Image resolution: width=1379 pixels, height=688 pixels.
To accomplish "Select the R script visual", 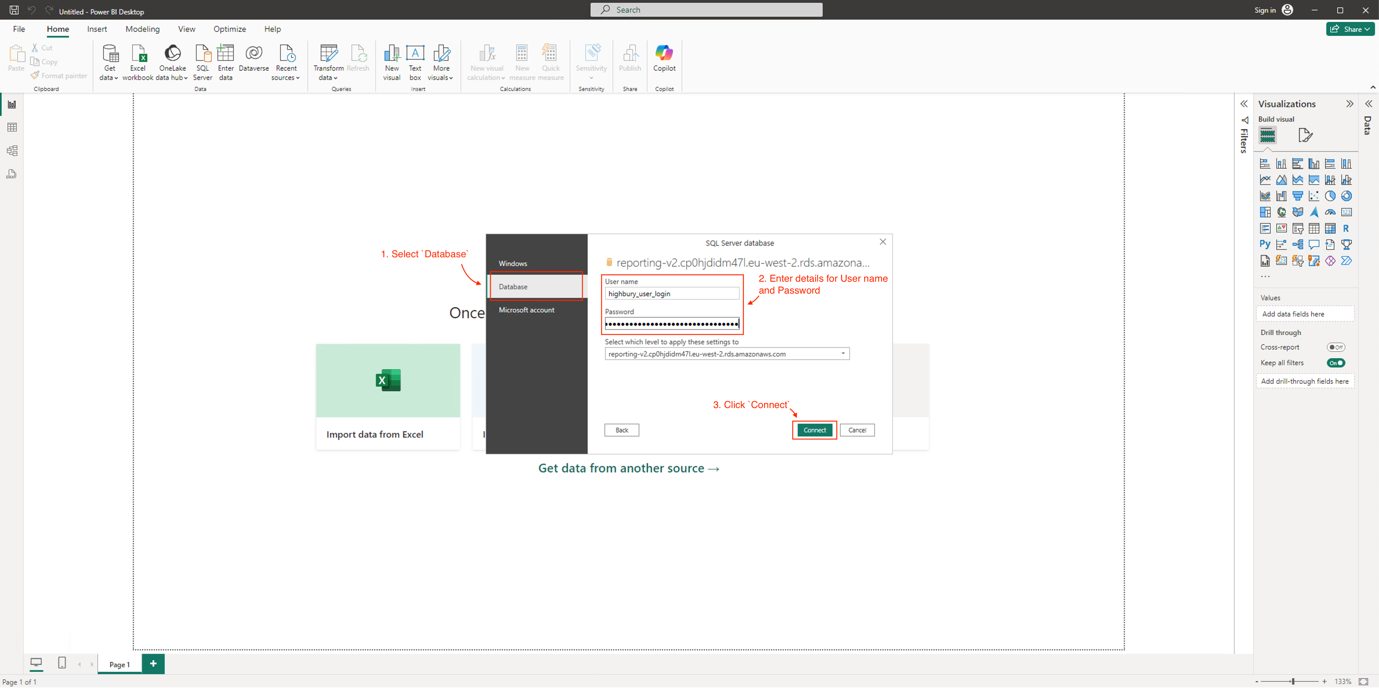I will [x=1346, y=228].
